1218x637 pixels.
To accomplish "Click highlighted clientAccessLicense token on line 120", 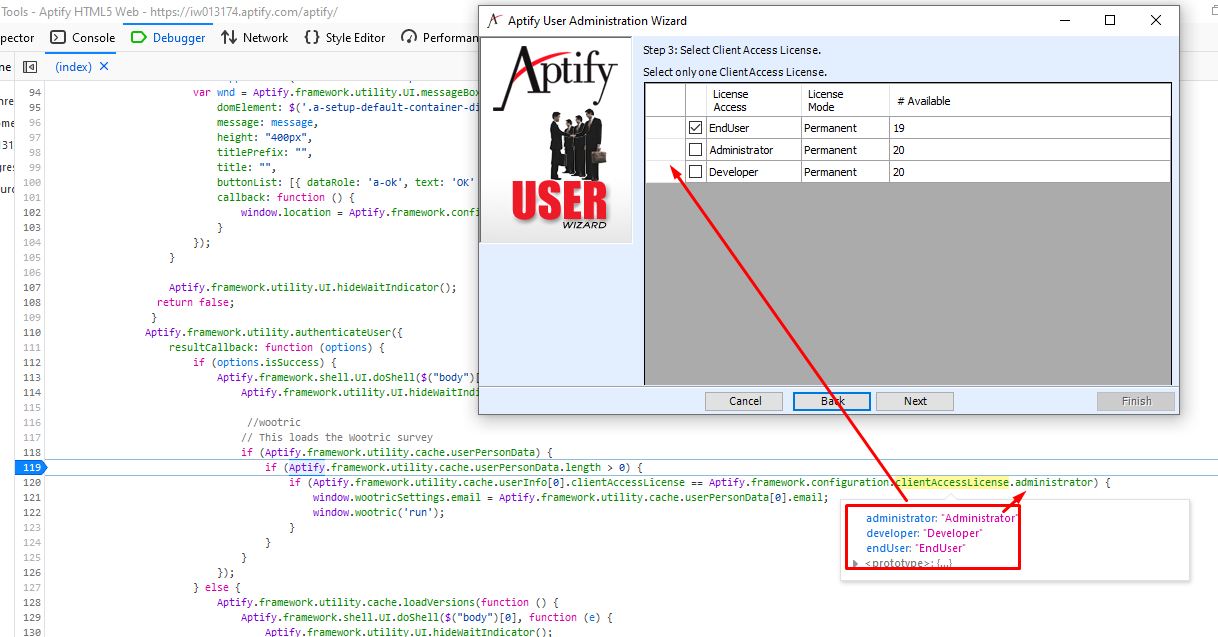I will [x=952, y=482].
